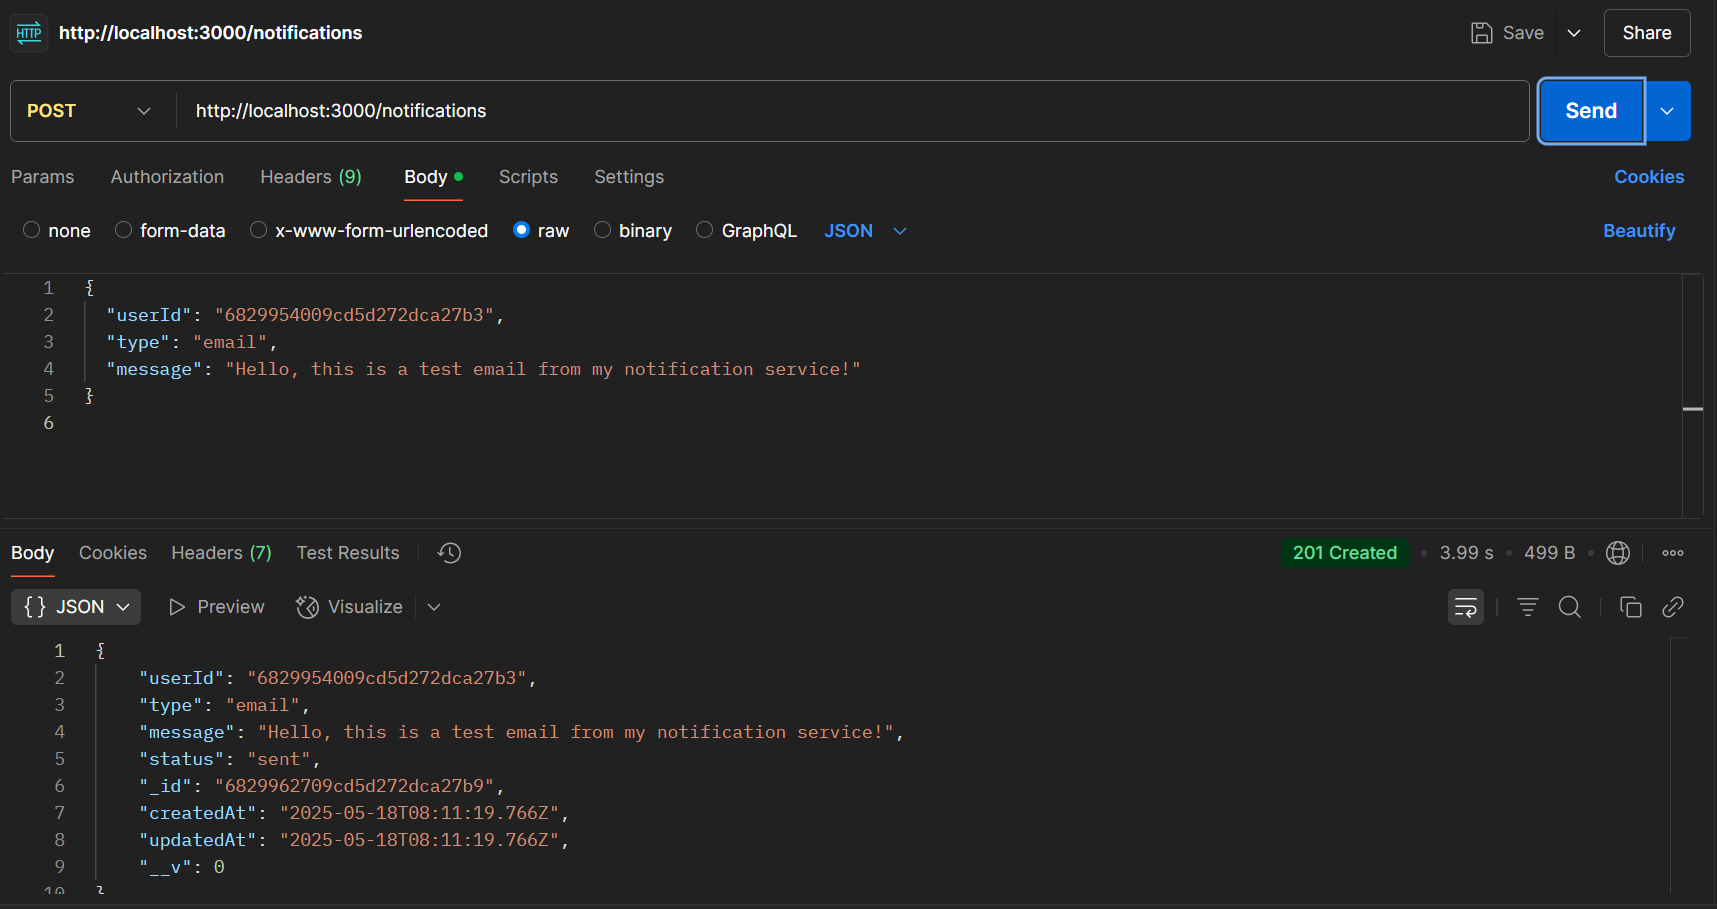
Task: Click the HTTP request type icon
Action: [x=29, y=33]
